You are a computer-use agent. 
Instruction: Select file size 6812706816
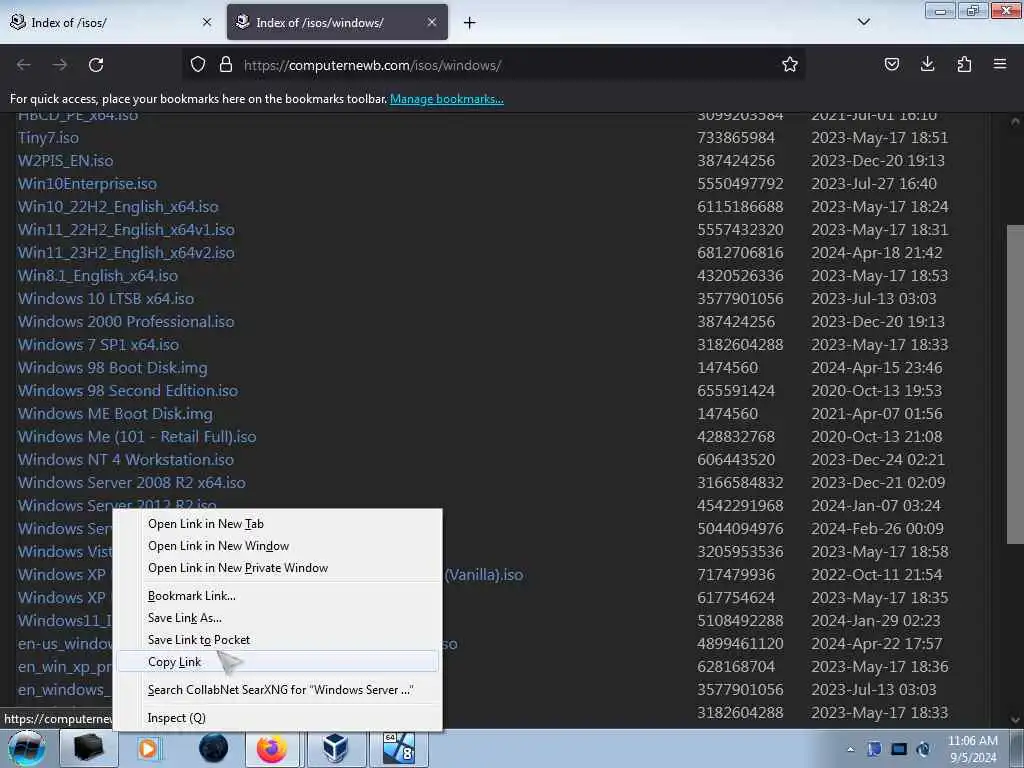click(740, 253)
